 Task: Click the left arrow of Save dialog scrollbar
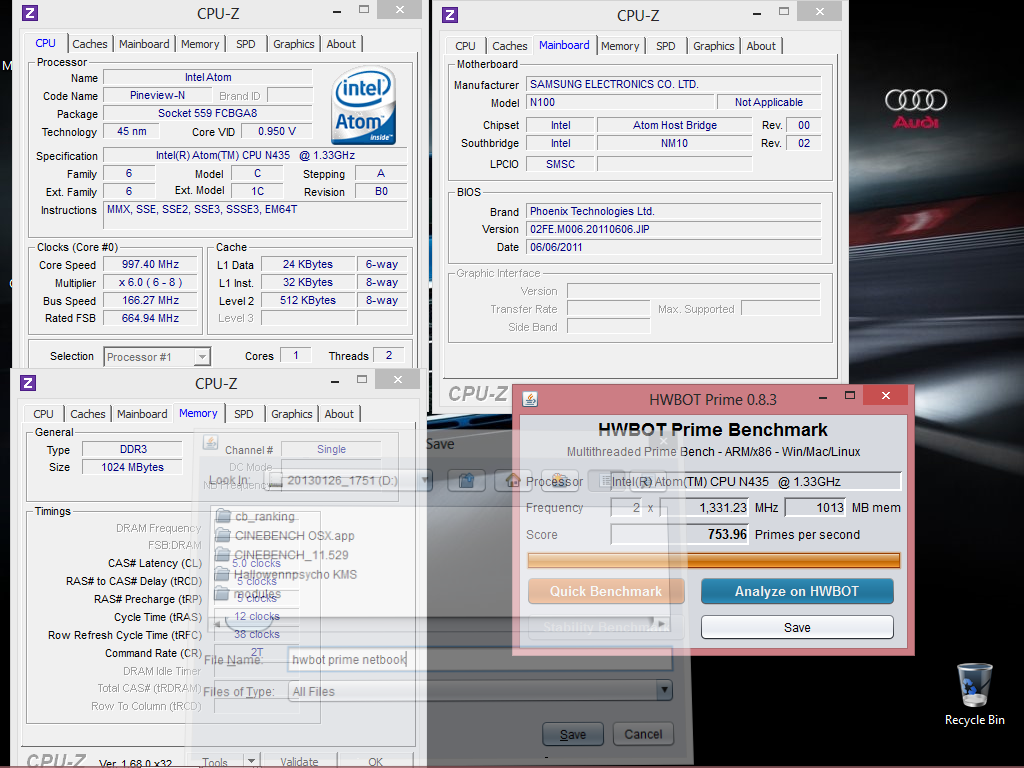[x=217, y=623]
